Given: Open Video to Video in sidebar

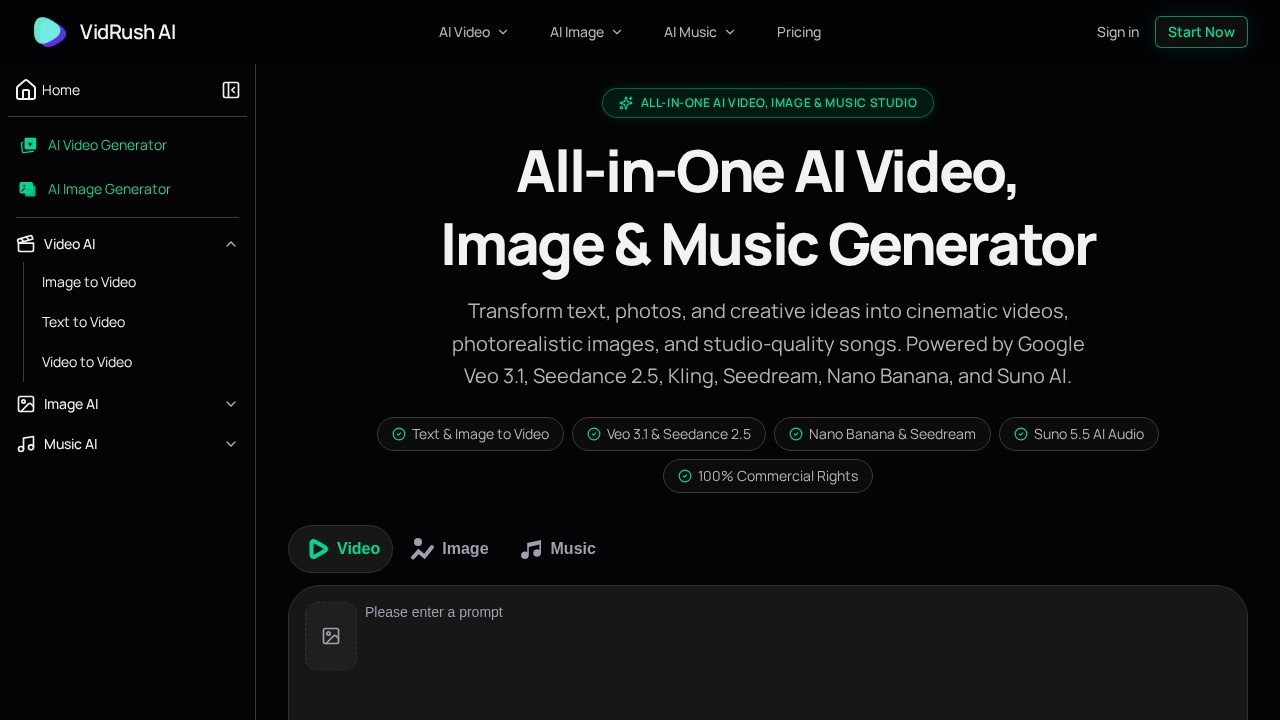Looking at the screenshot, I should [87, 362].
